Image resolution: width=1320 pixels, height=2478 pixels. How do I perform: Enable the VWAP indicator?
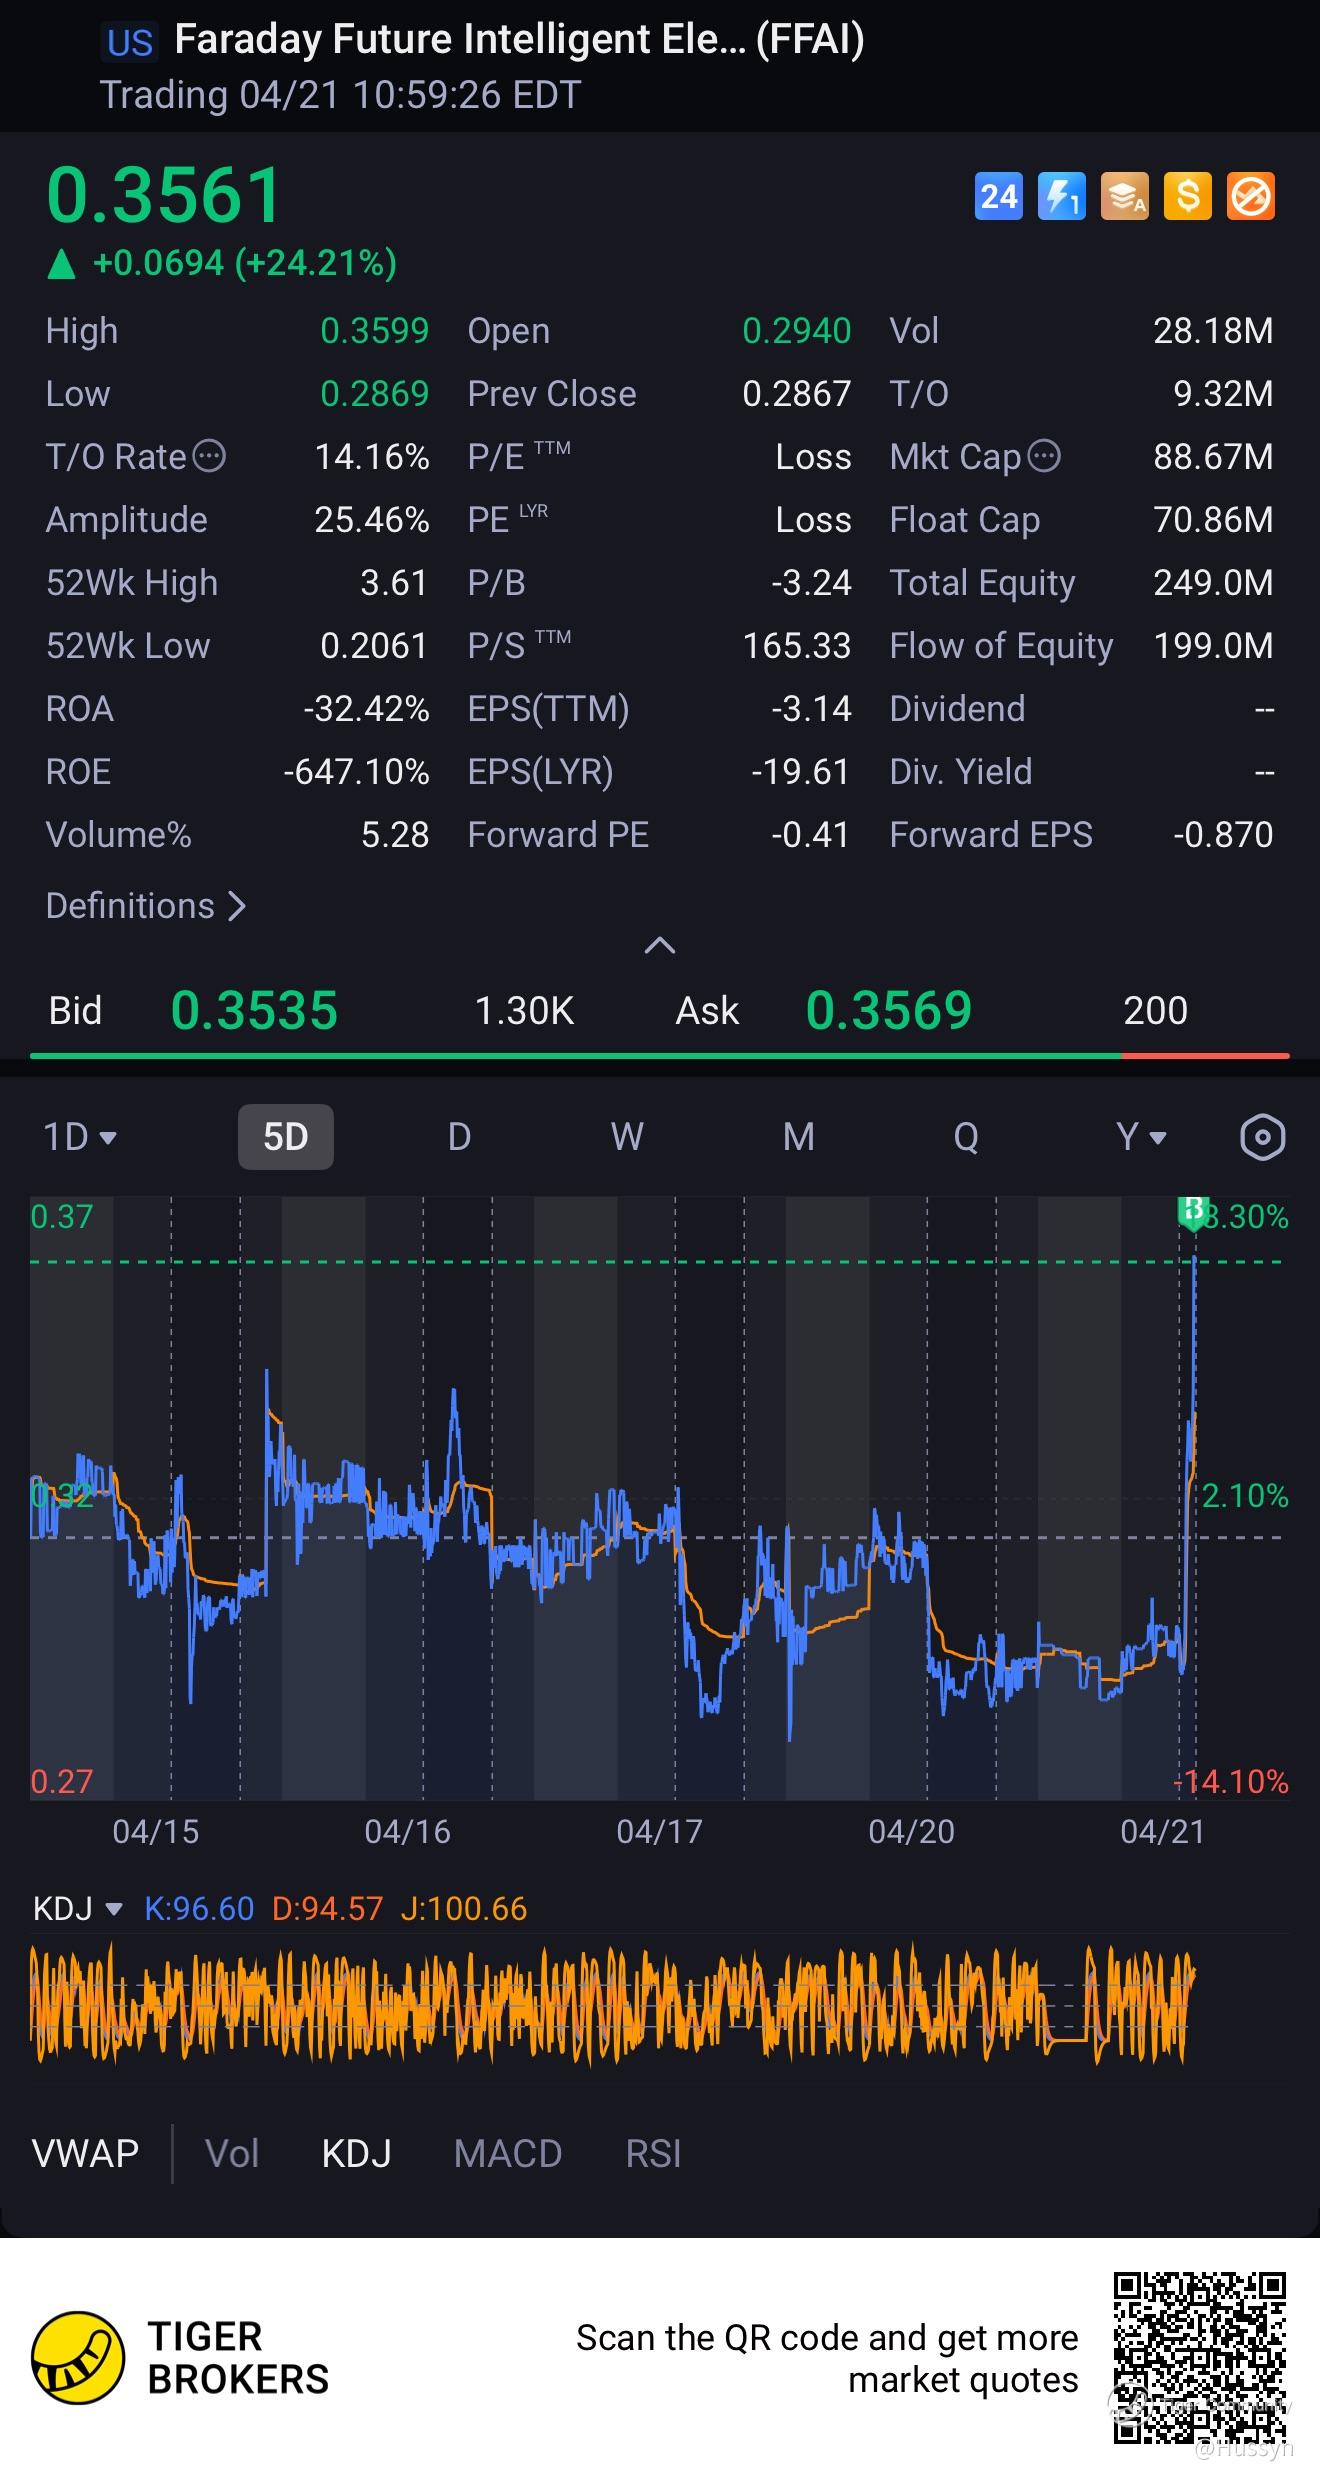(86, 2153)
